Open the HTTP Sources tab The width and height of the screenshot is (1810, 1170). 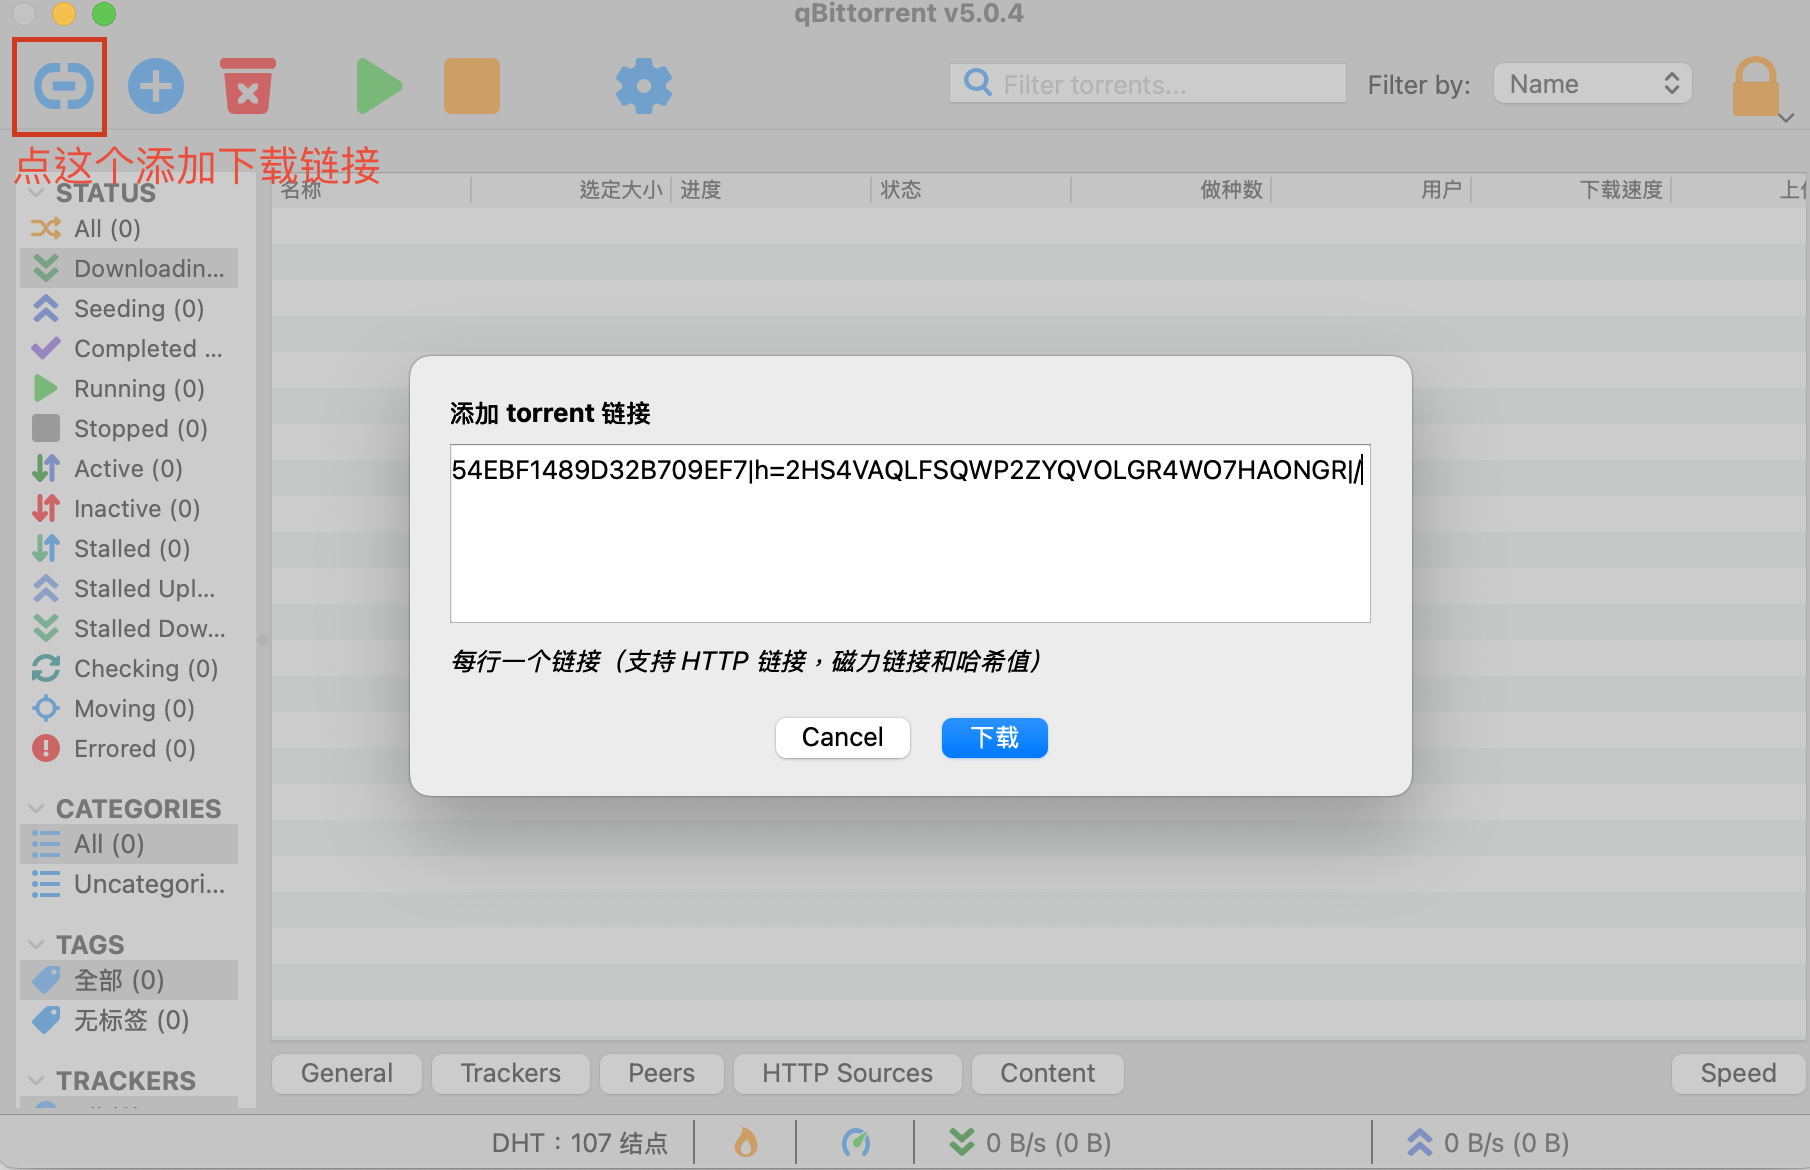pos(846,1073)
